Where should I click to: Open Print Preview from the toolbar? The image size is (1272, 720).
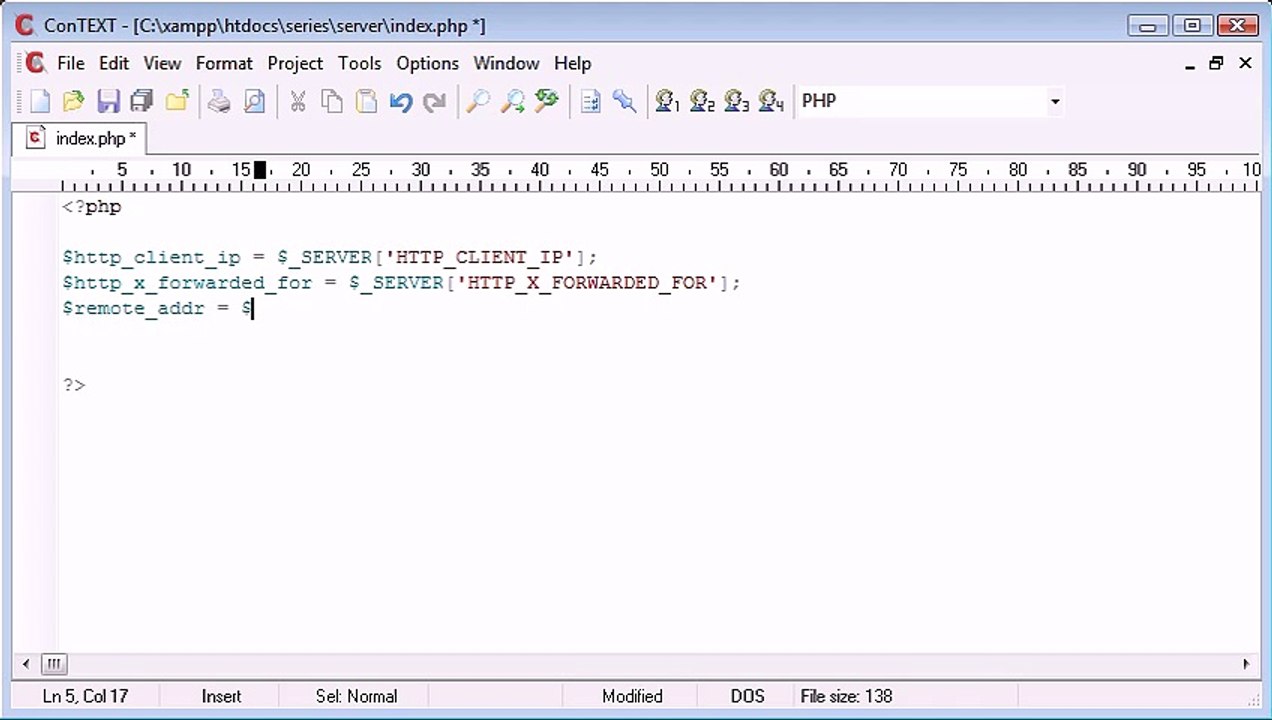tap(254, 101)
